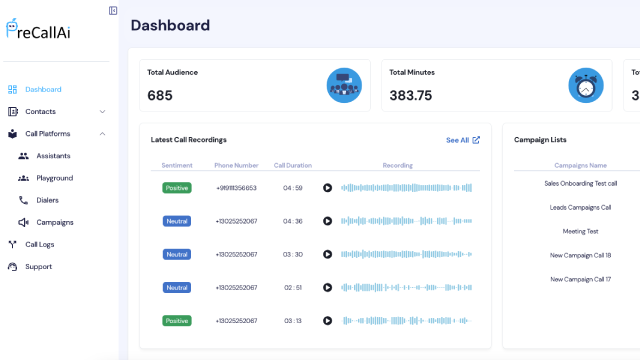The width and height of the screenshot is (640, 360).
Task: Seek in the 02:51 recording waveform
Action: pos(407,287)
